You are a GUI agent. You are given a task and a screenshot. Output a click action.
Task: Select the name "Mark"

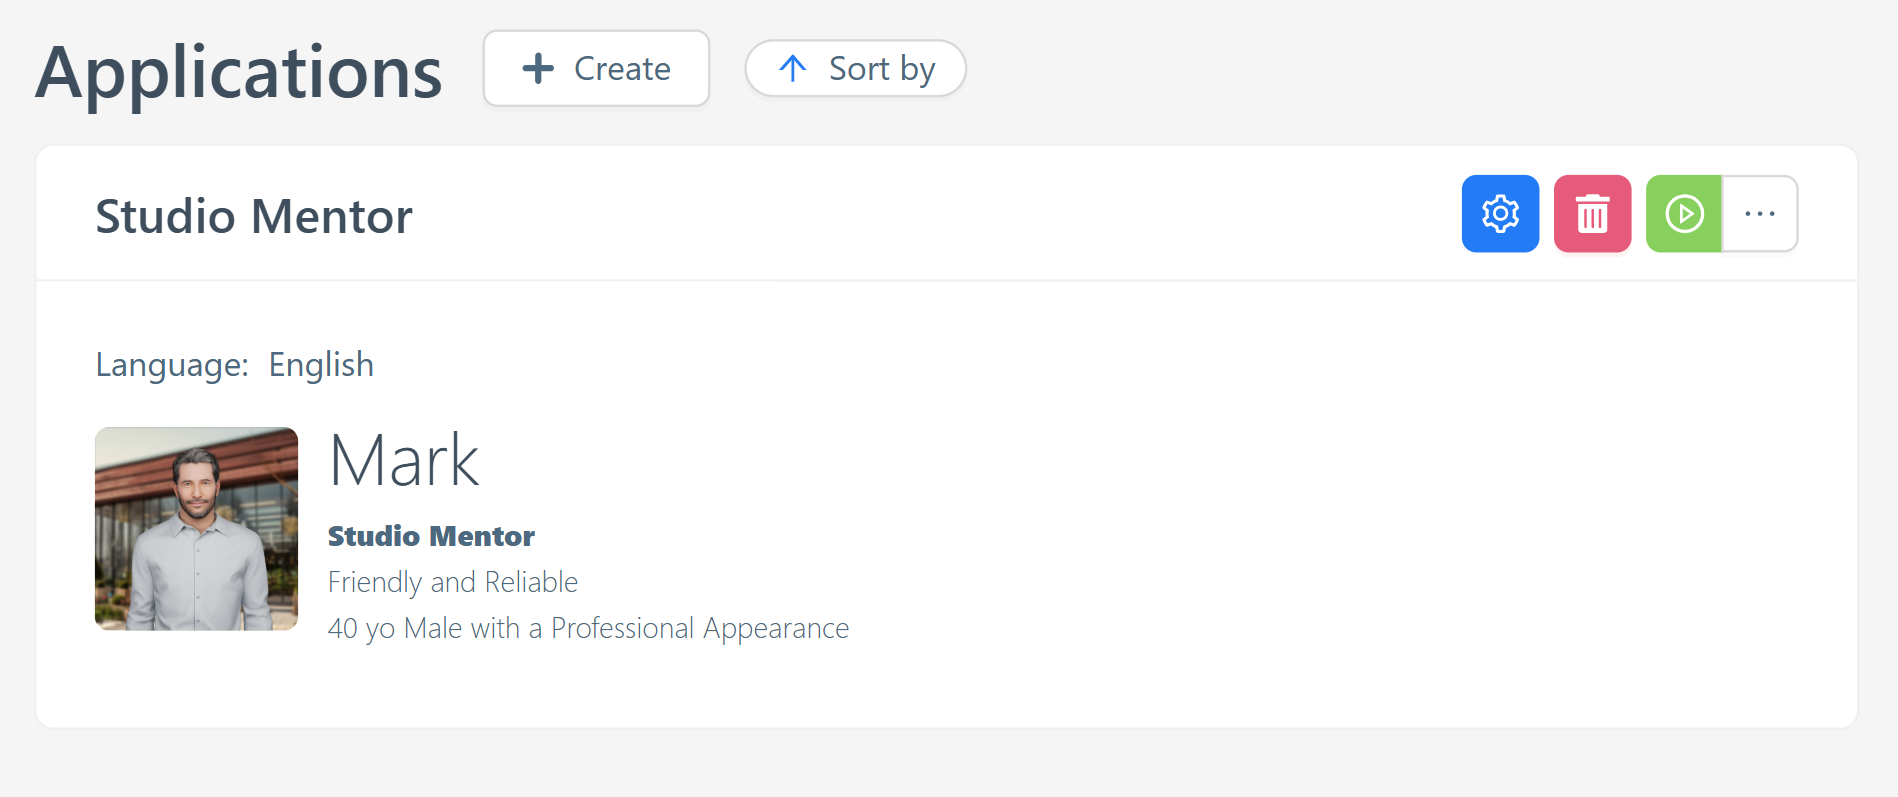403,460
